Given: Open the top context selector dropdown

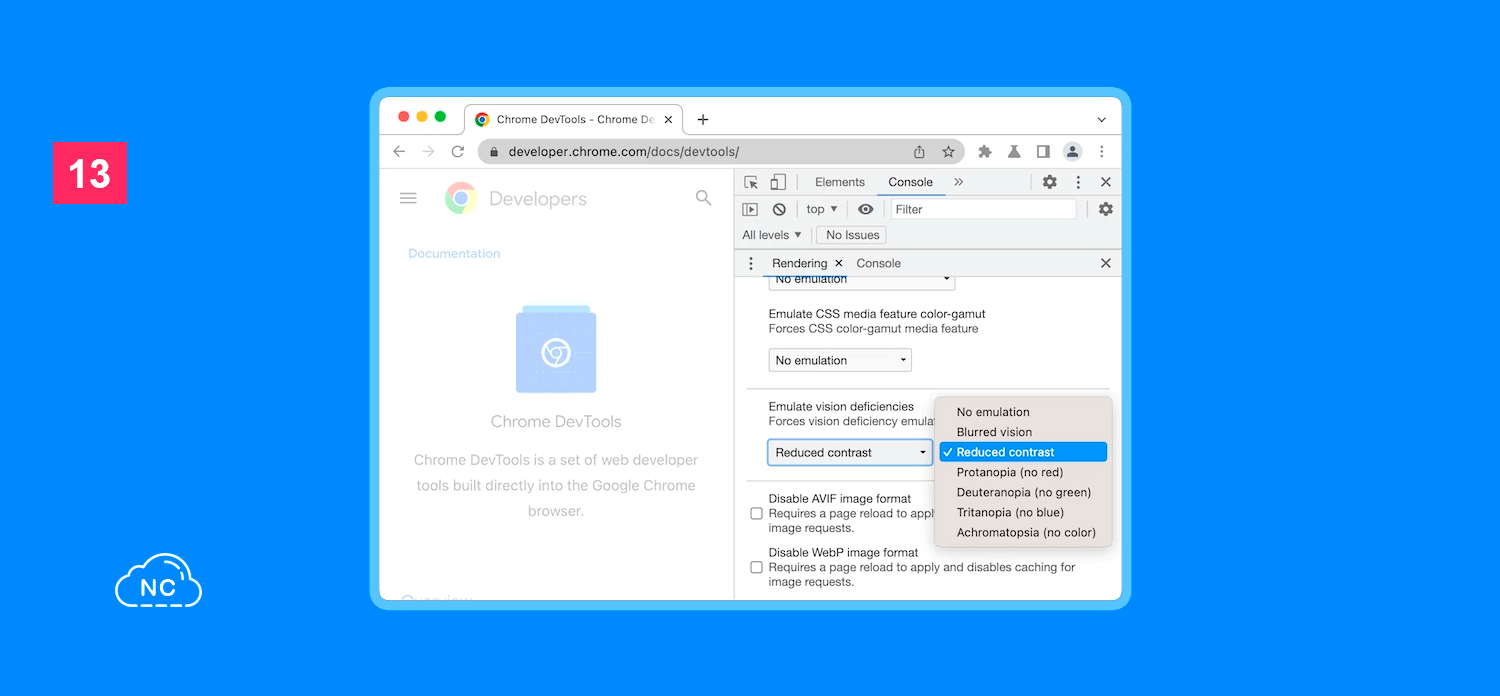Looking at the screenshot, I should [x=822, y=209].
